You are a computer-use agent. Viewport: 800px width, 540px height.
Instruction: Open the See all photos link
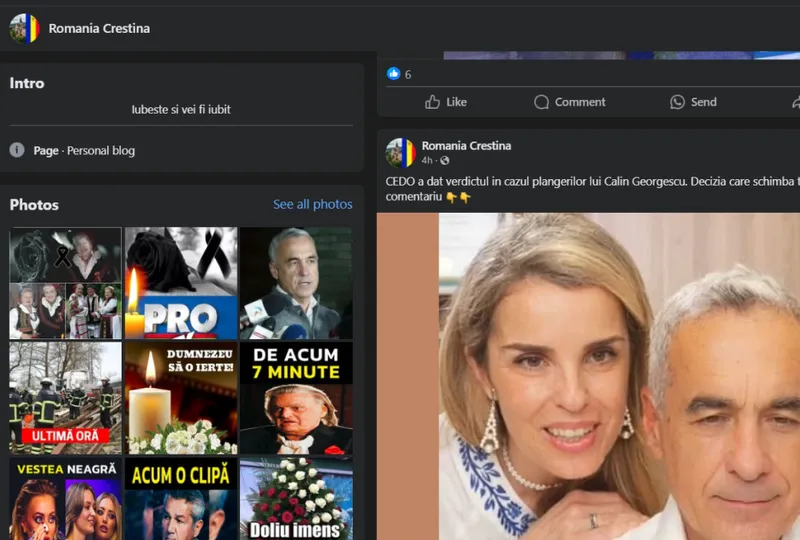click(x=312, y=204)
